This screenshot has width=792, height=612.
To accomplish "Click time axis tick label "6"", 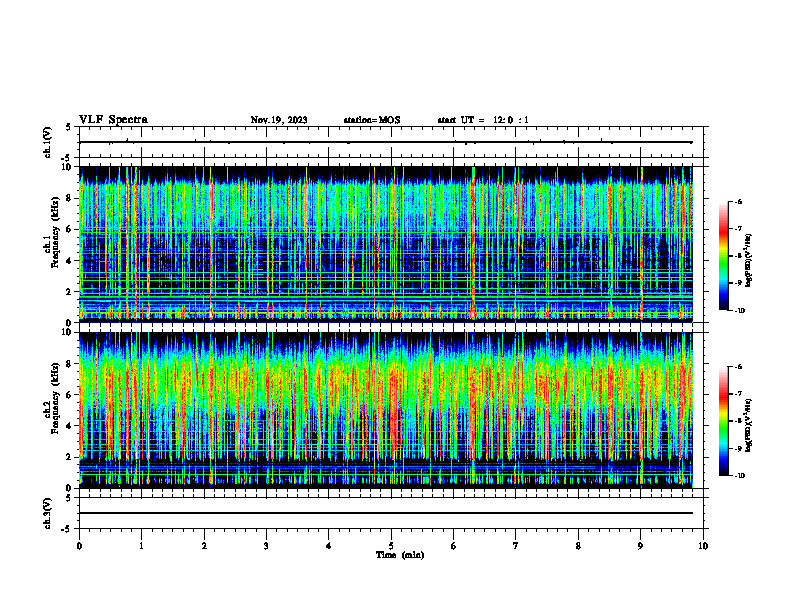I will (454, 546).
